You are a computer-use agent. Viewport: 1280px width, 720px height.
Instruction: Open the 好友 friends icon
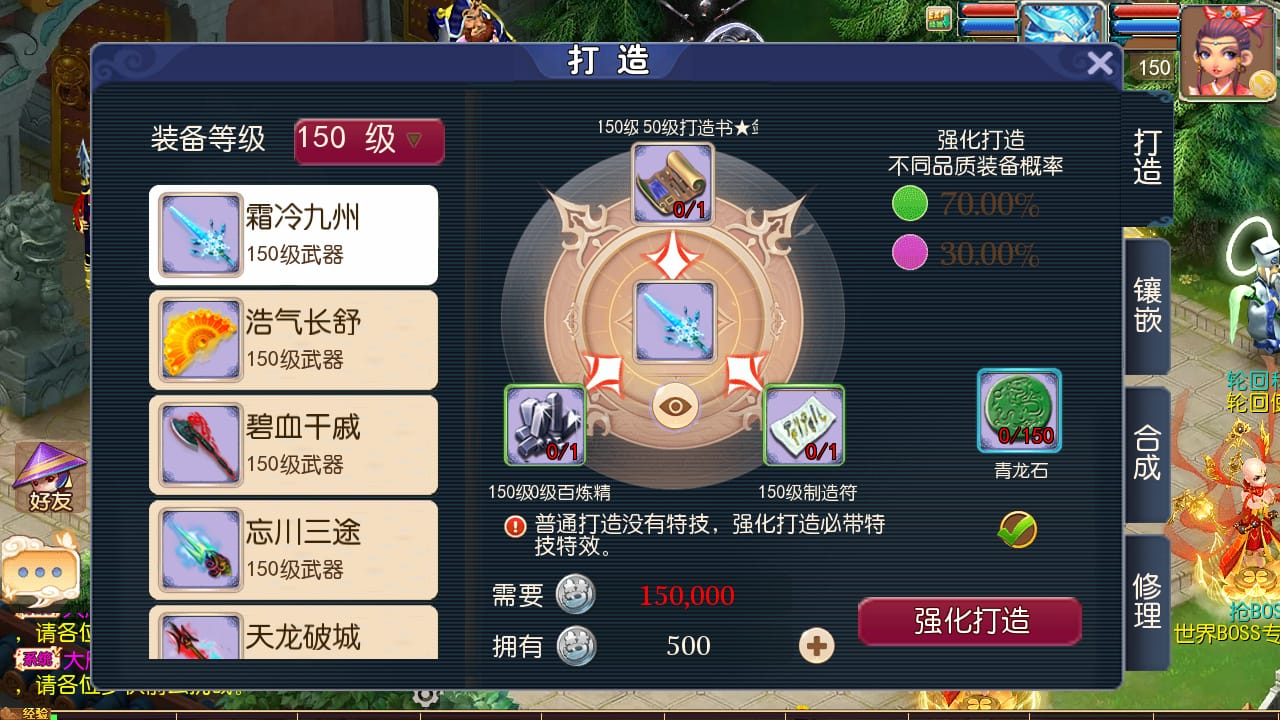(50, 477)
